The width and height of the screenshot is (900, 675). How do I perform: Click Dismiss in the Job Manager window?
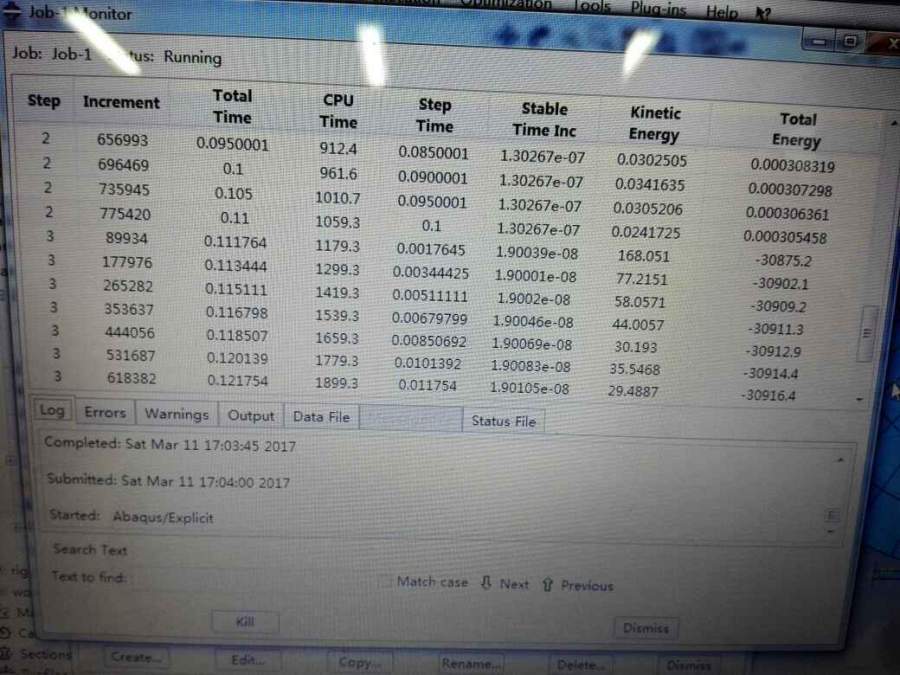[x=689, y=666]
